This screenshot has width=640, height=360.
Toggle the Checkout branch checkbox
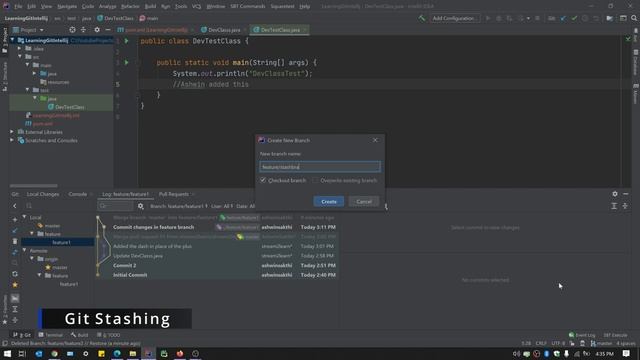click(x=263, y=180)
